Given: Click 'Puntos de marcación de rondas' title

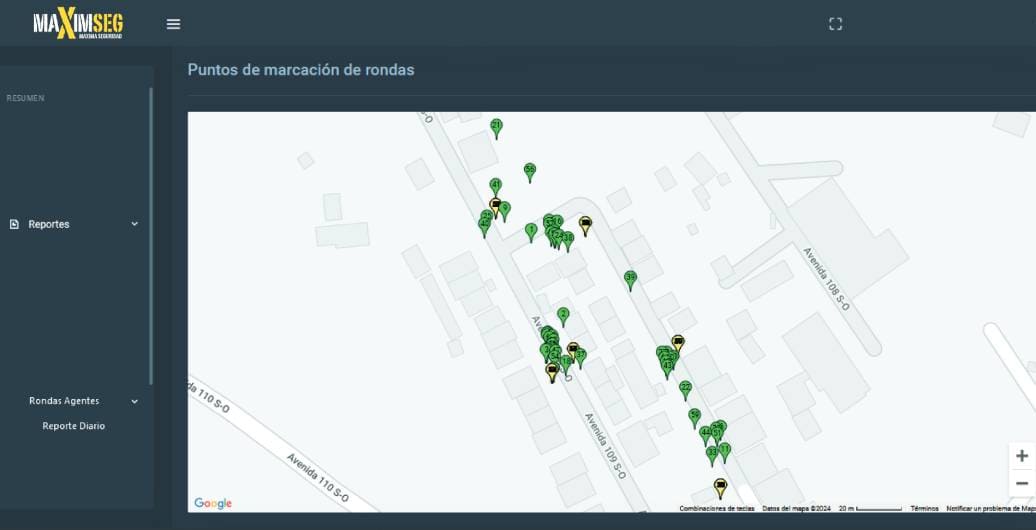Looking at the screenshot, I should tap(301, 69).
